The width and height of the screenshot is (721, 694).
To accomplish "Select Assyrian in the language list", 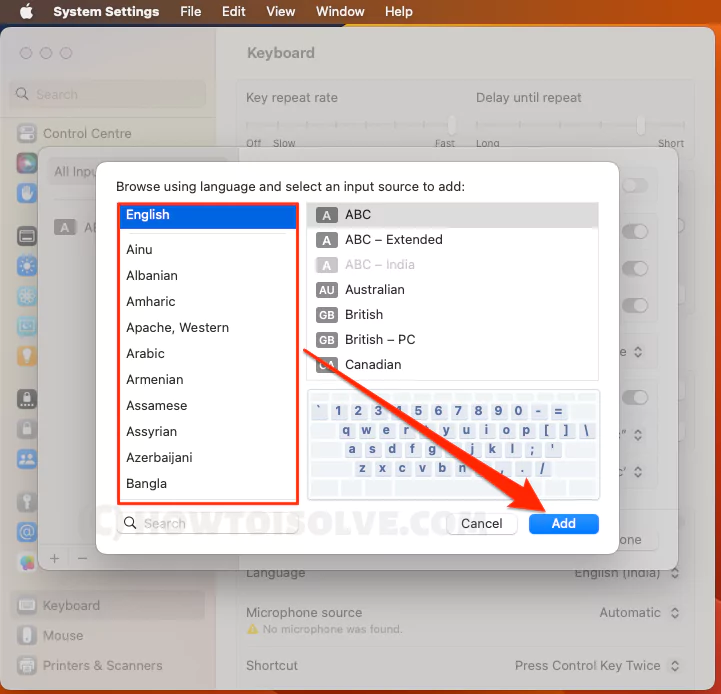I will 208,431.
